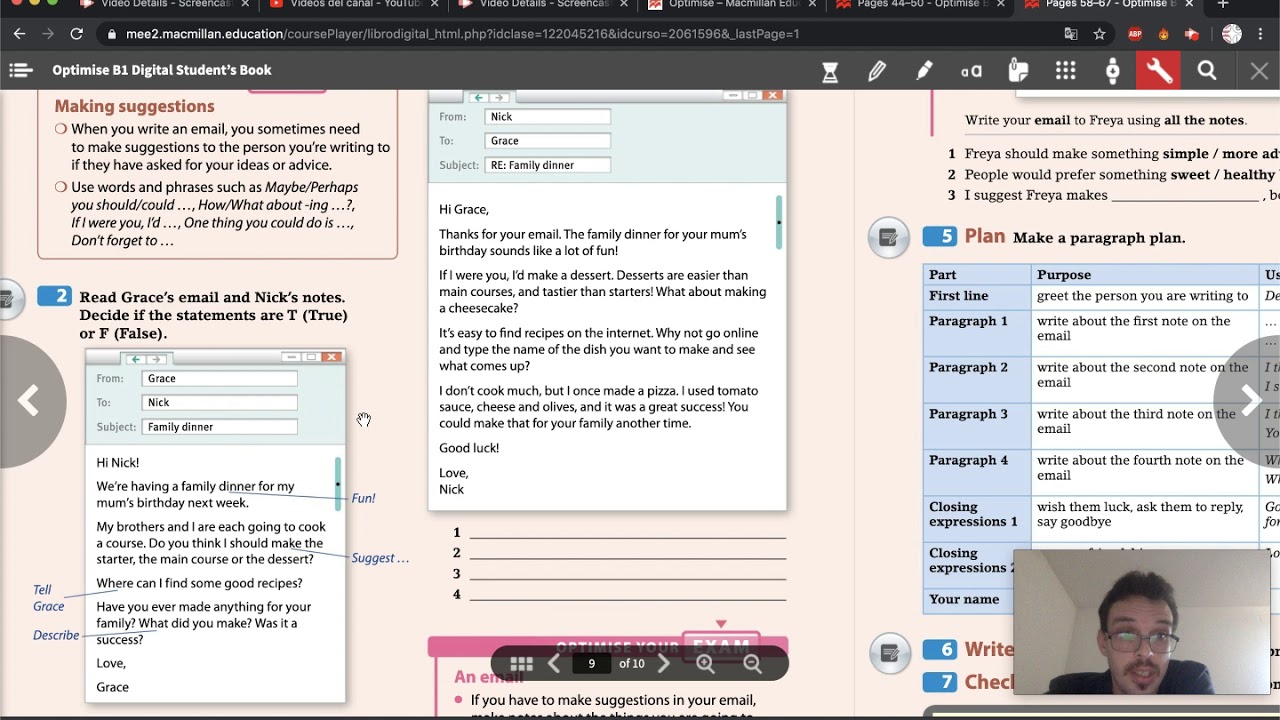The image size is (1280, 720).
Task: Open page thumbnails grid in pager
Action: click(521, 664)
